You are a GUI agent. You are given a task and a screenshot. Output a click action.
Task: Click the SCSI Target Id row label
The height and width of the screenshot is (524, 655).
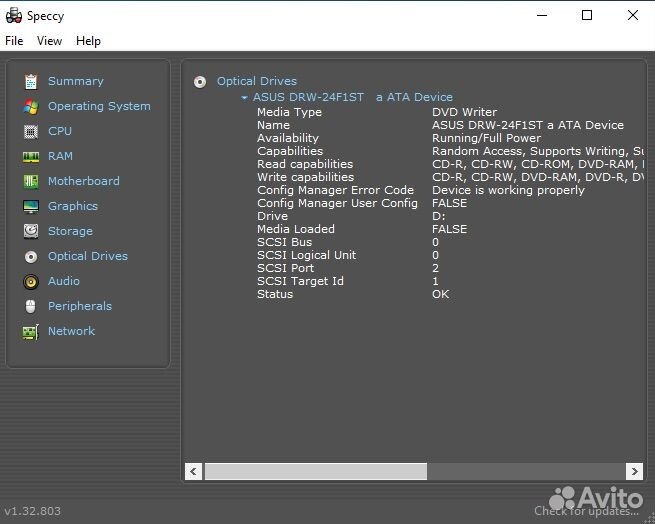tap(300, 281)
